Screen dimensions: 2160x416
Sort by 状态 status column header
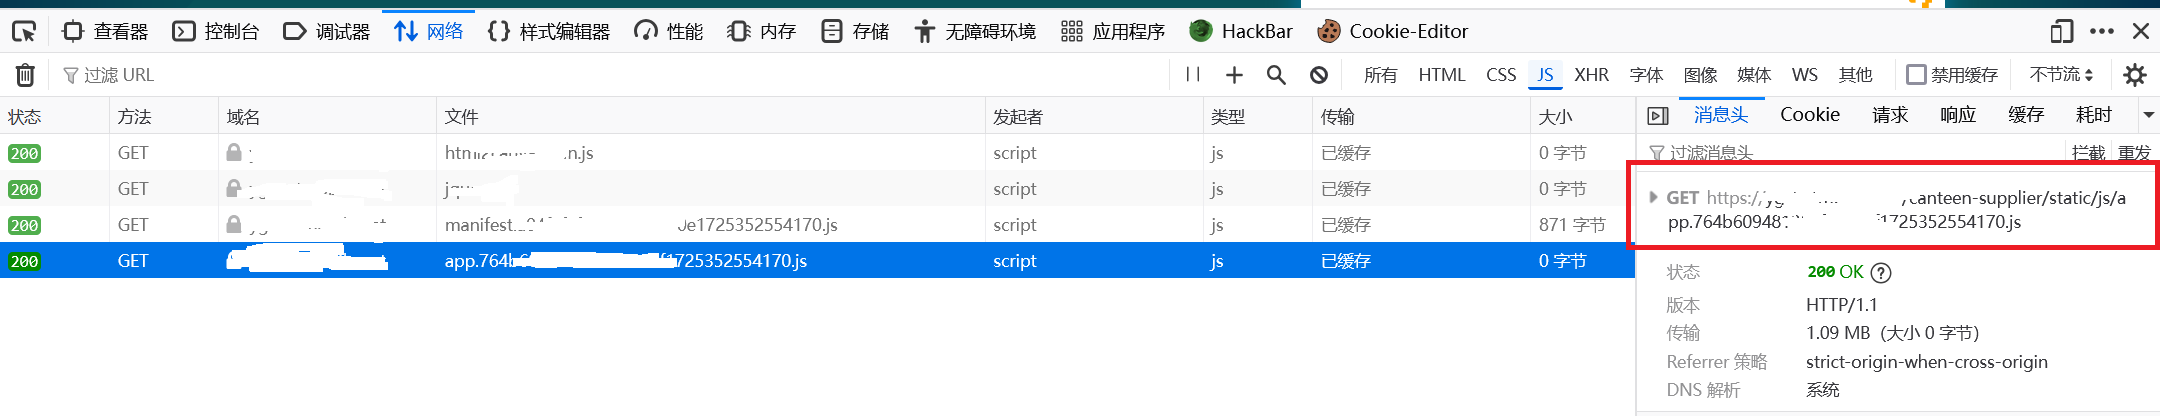(x=54, y=117)
